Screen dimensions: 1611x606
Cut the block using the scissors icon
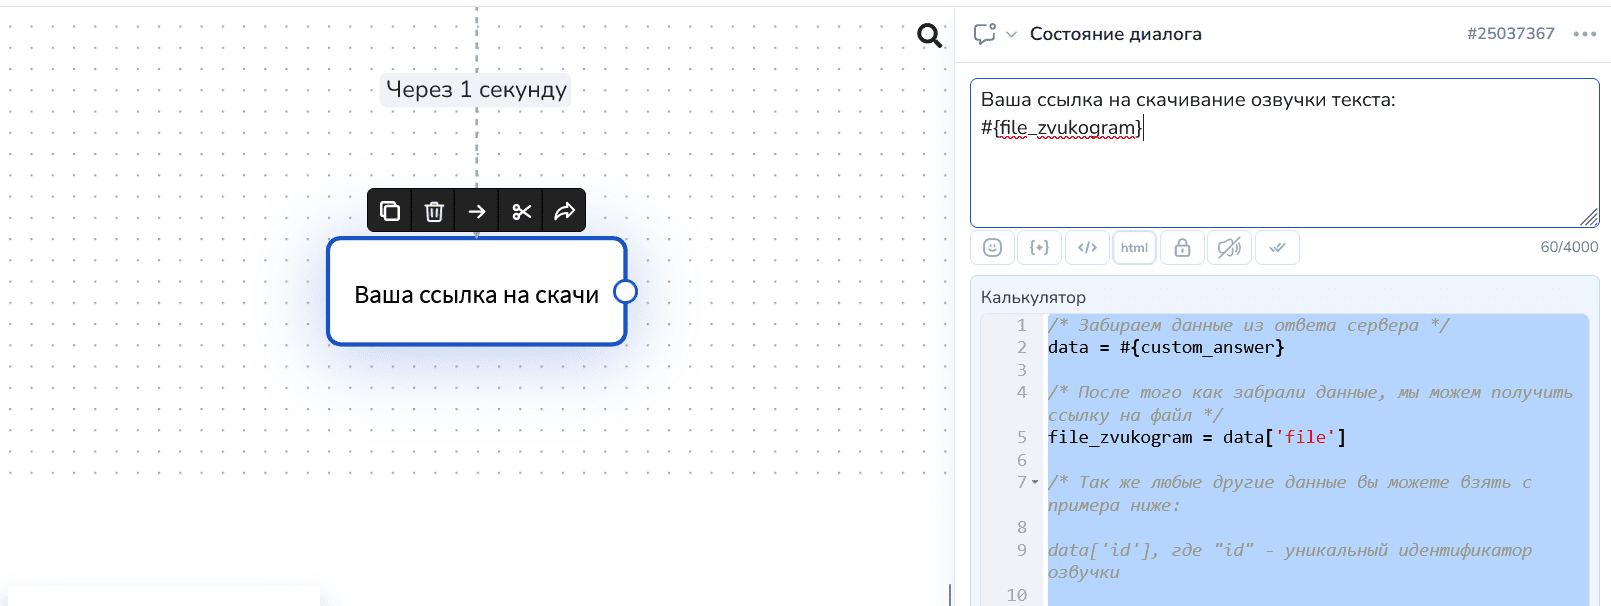(521, 211)
